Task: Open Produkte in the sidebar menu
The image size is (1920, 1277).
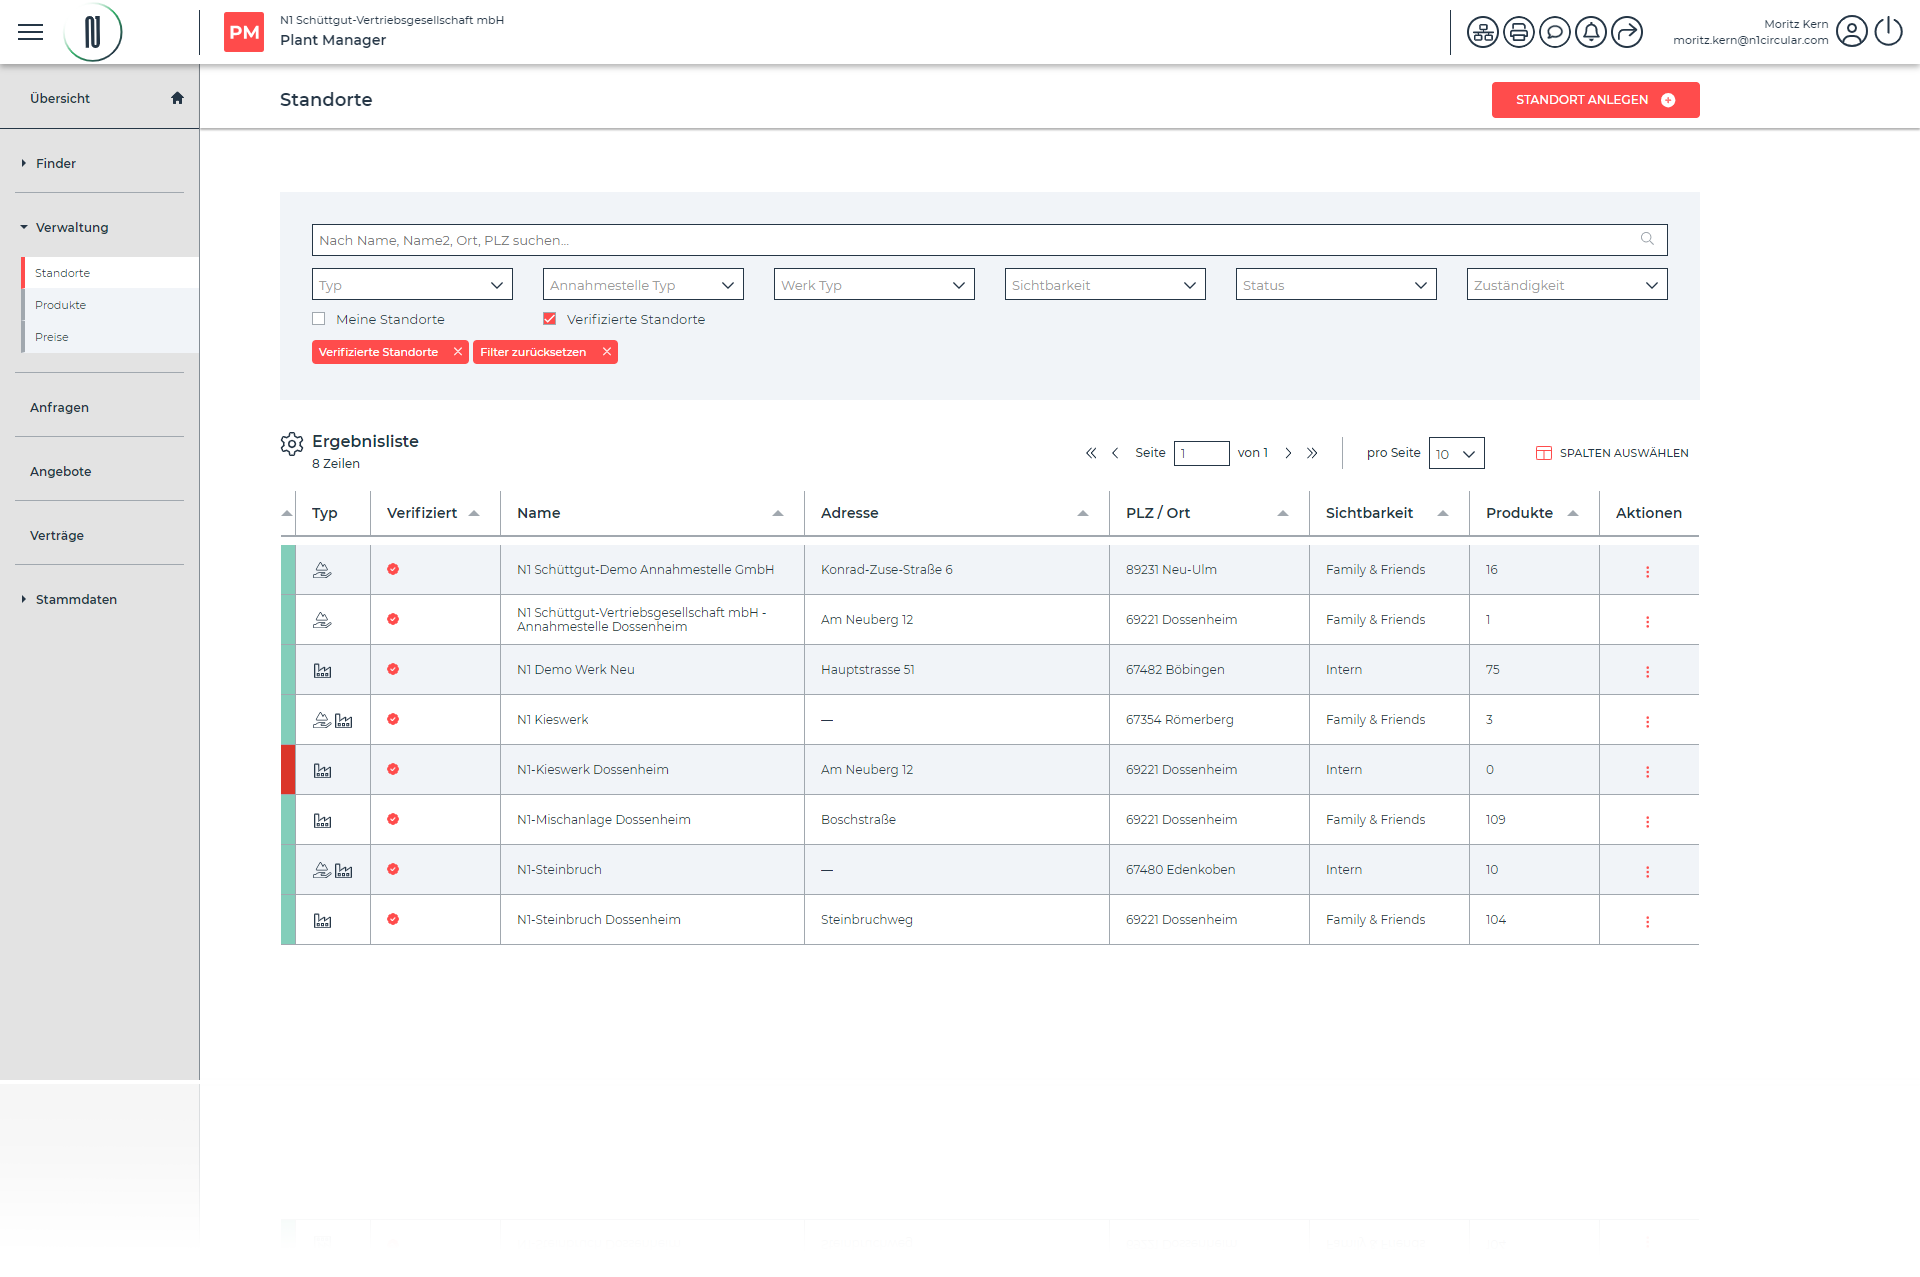Action: [x=61, y=305]
